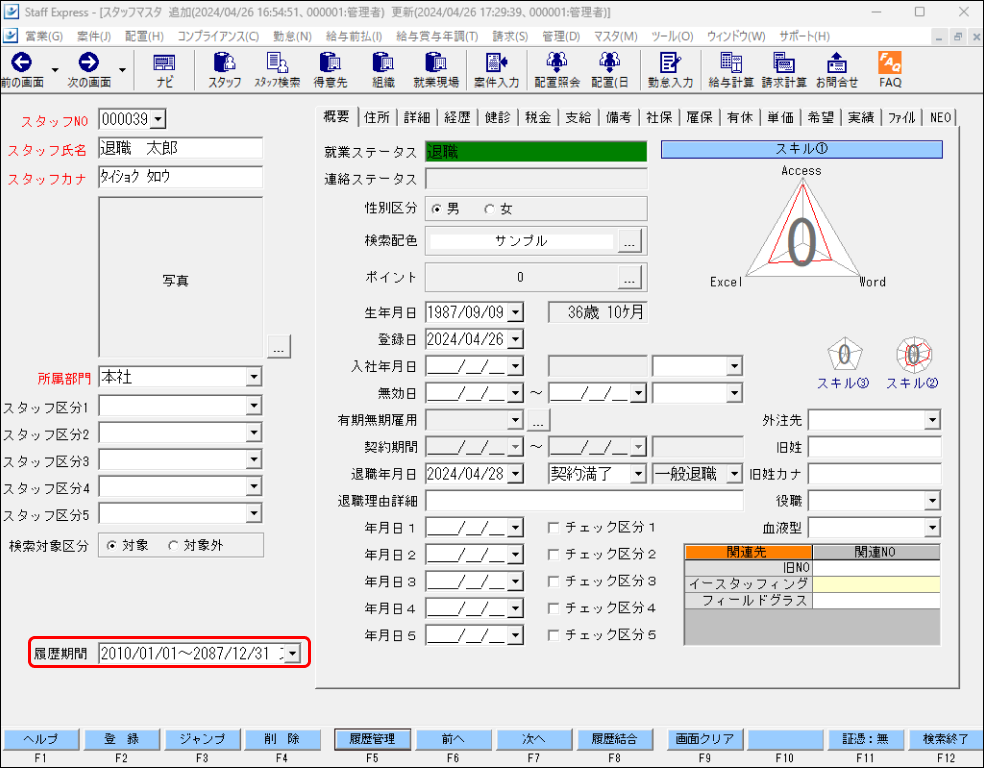Open the 契約満了 retirement reason dropdown
The height and width of the screenshot is (768, 984).
coord(638,474)
